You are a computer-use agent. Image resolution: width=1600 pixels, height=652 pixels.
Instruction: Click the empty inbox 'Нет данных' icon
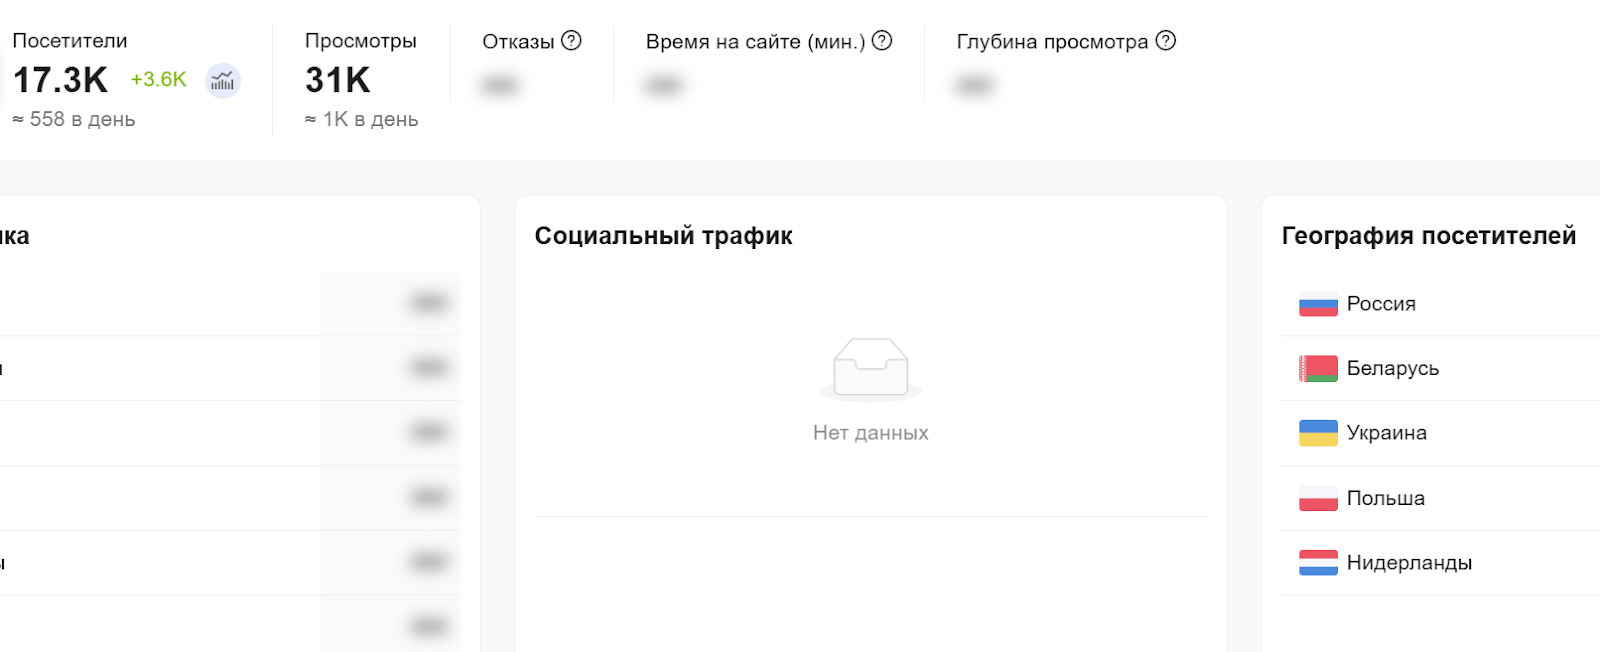(871, 369)
